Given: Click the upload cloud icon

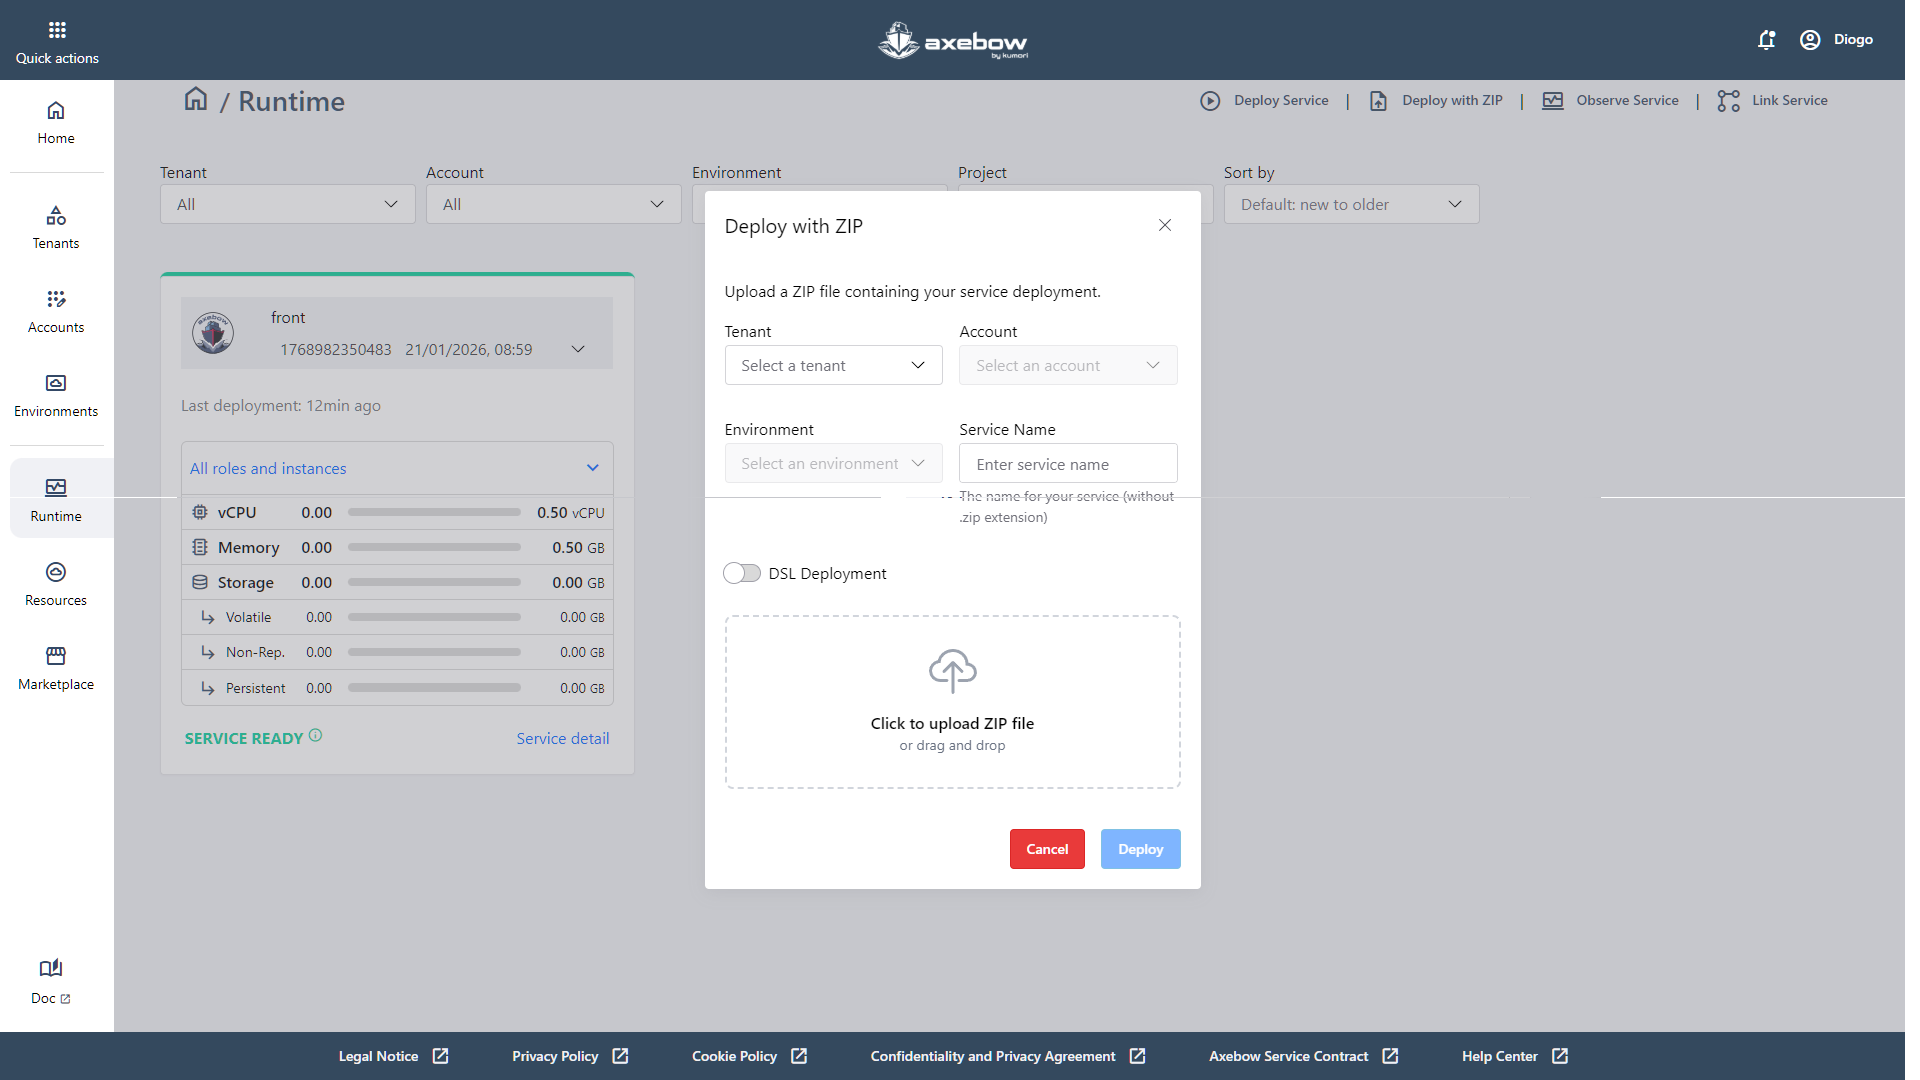Looking at the screenshot, I should pos(952,671).
